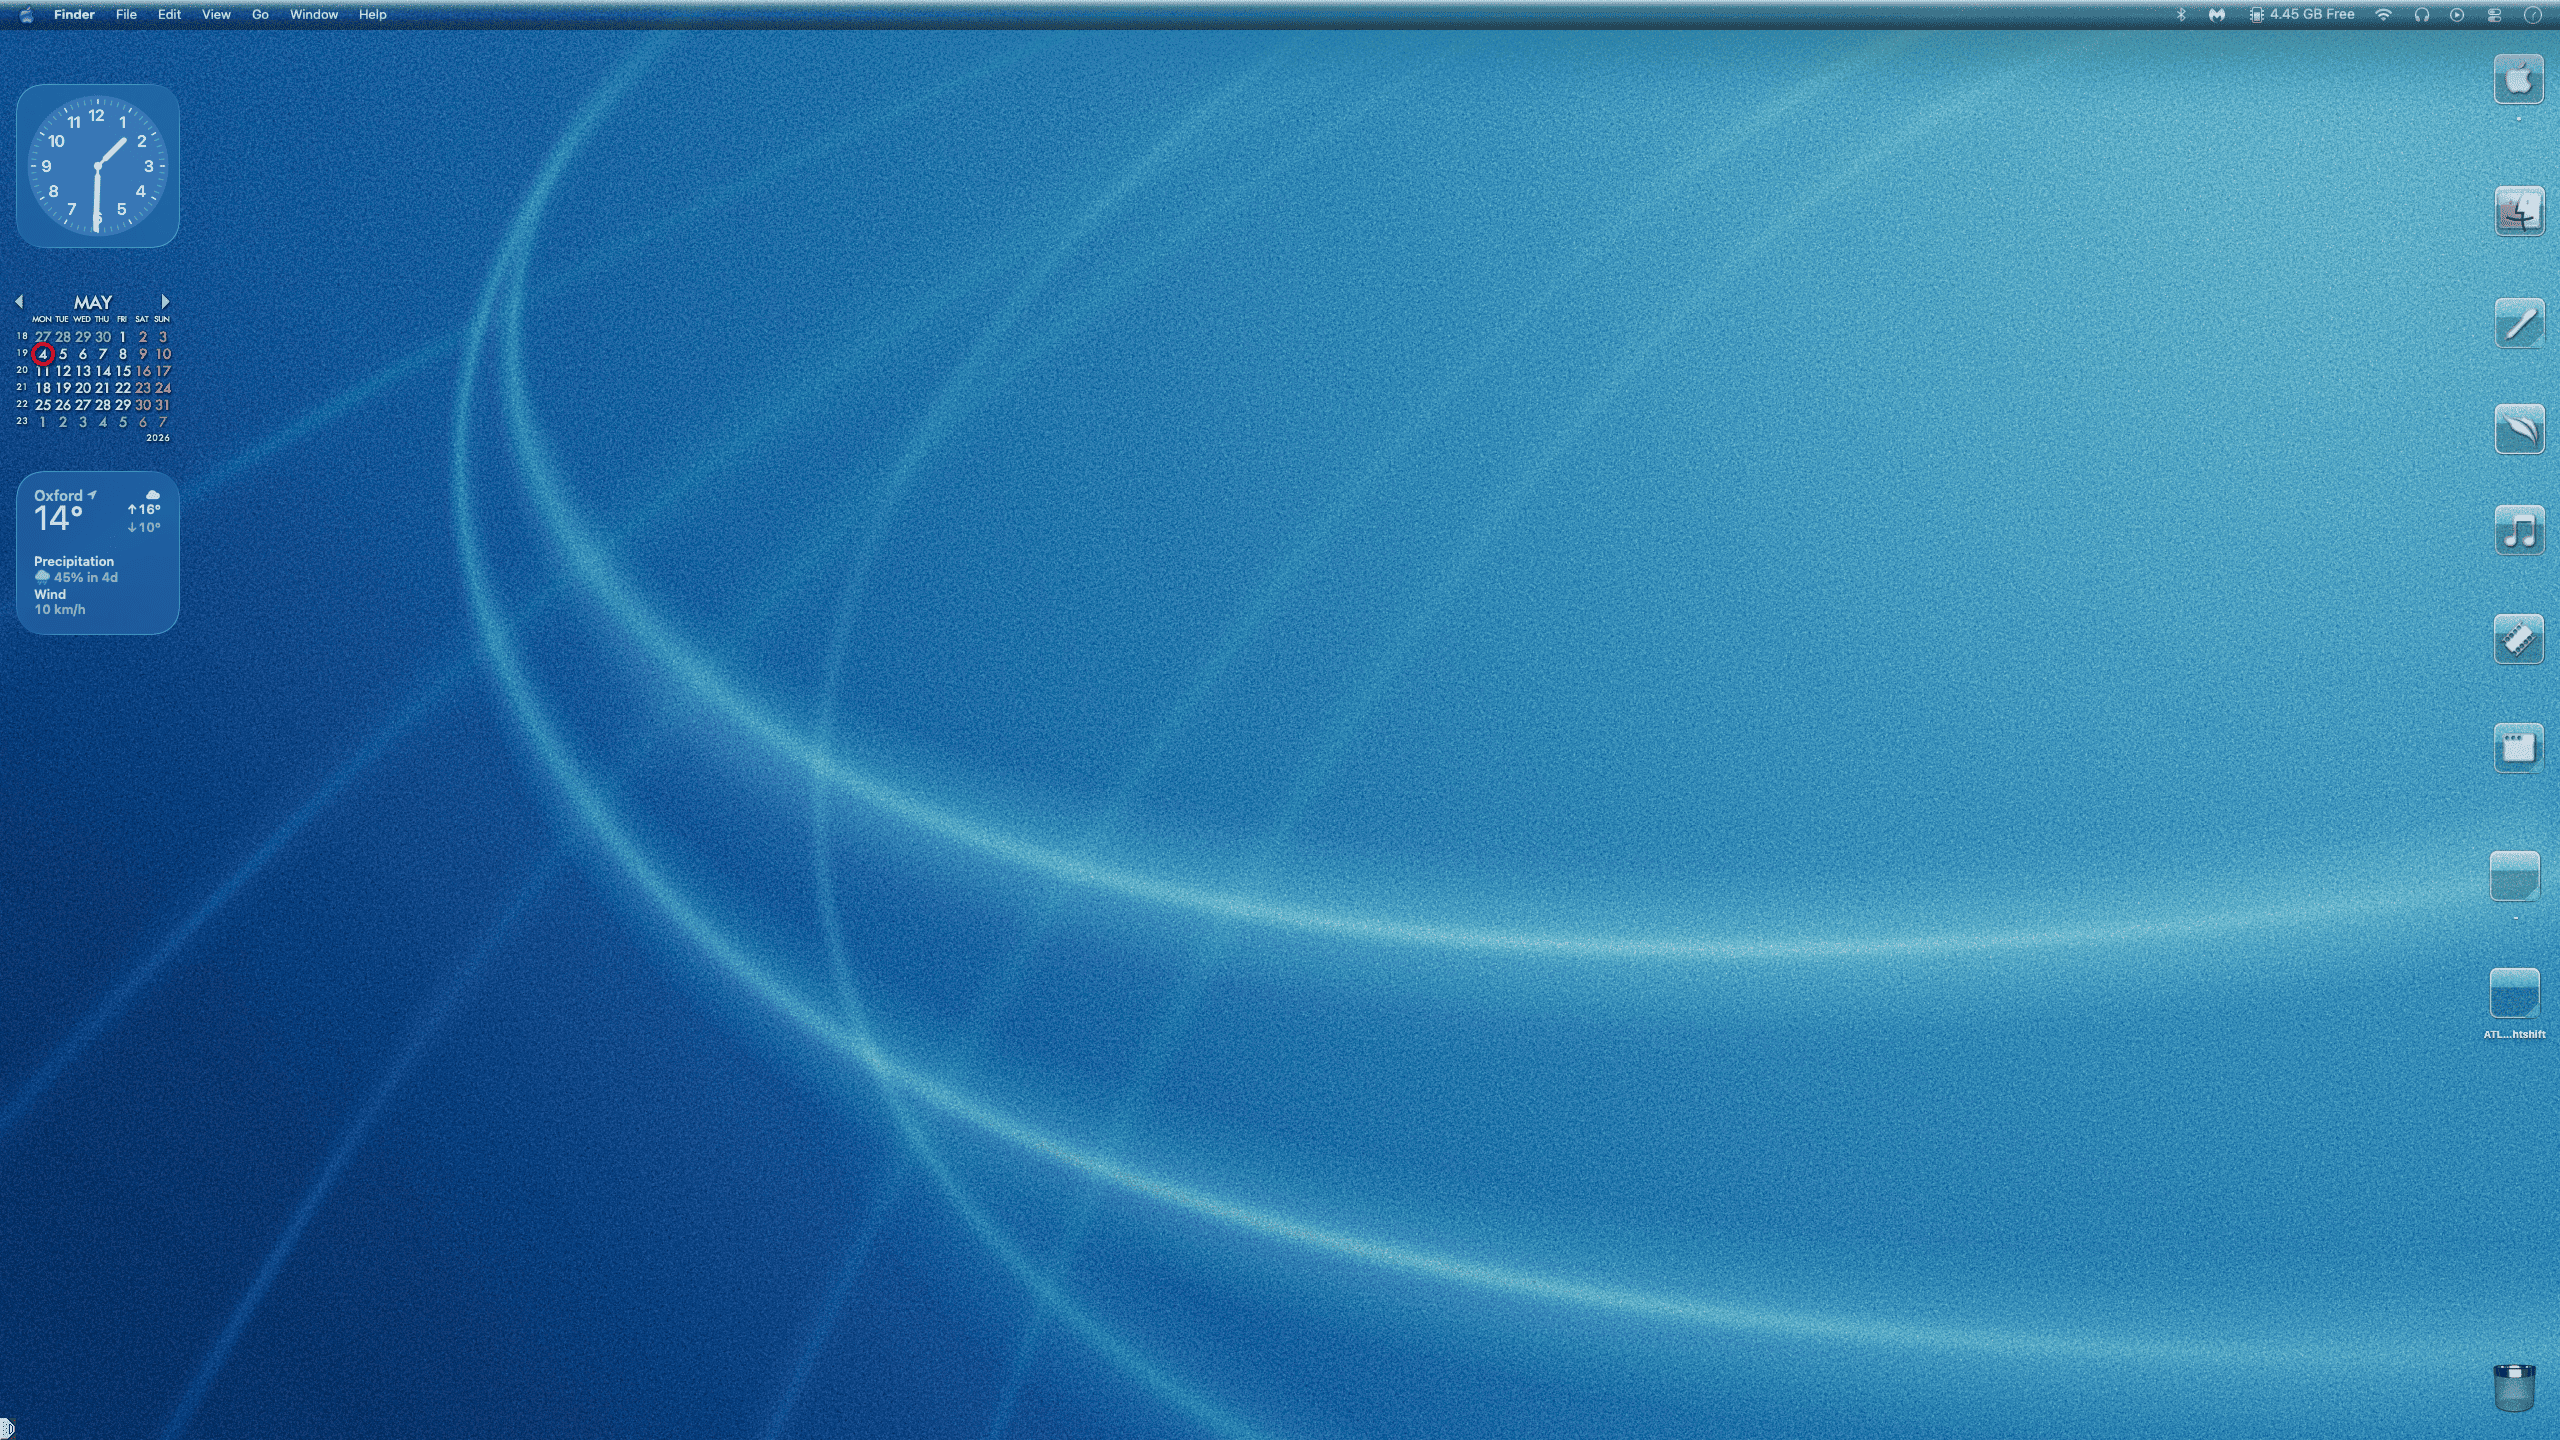Click the WED weekday header
The height and width of the screenshot is (1440, 2560).
click(x=82, y=320)
